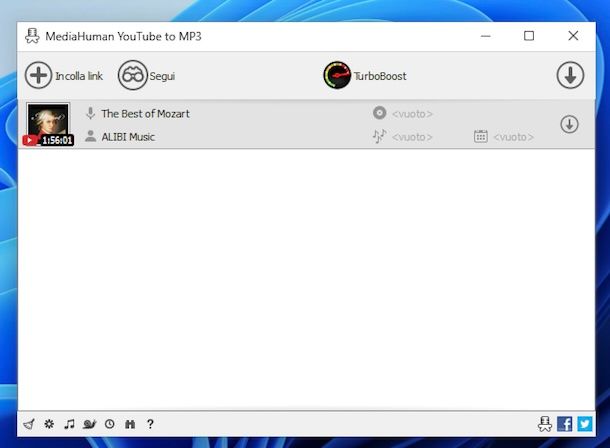Minimize the MediaHuman window
This screenshot has width=610, height=448.
486,36
